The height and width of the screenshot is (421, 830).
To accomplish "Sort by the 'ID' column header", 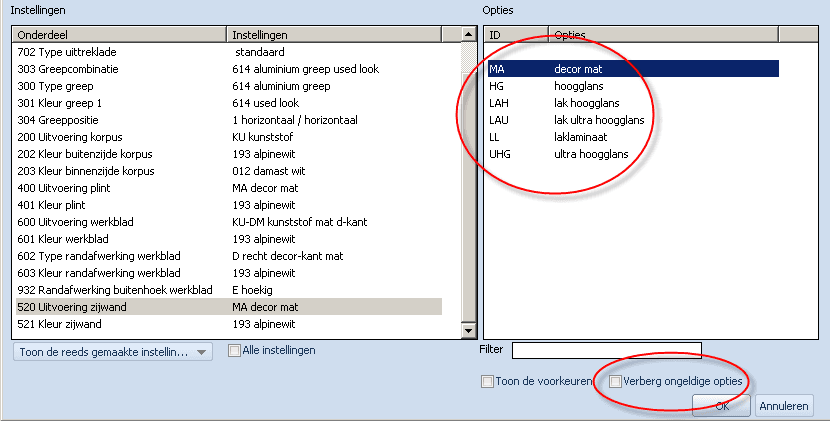I will coord(516,34).
